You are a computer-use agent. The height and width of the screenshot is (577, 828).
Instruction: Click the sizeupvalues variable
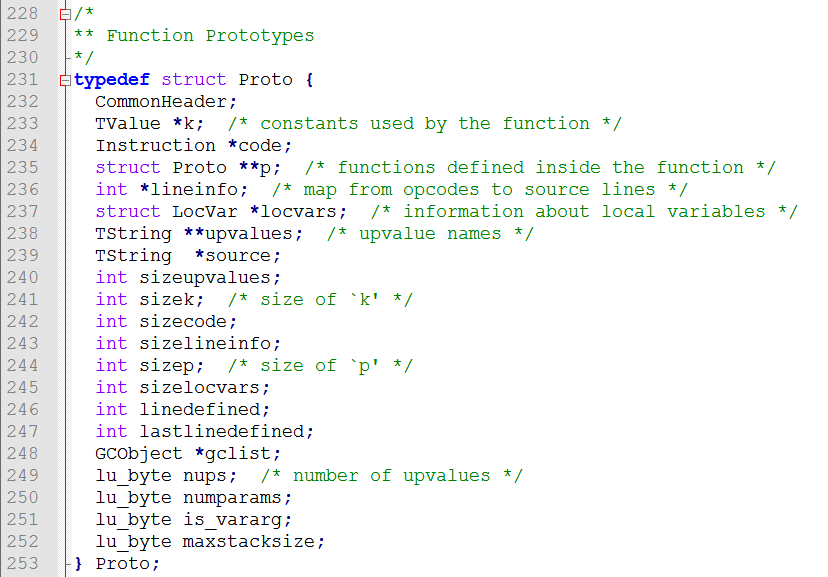point(210,278)
